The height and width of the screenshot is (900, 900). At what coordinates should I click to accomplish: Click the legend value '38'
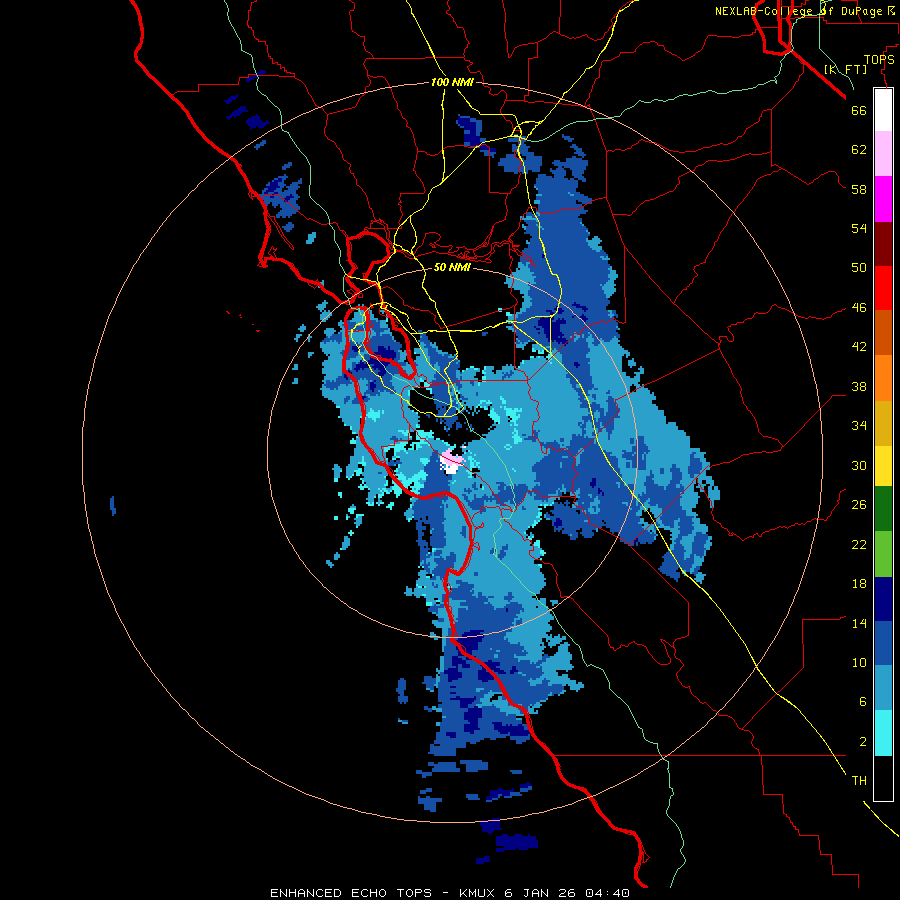(859, 387)
